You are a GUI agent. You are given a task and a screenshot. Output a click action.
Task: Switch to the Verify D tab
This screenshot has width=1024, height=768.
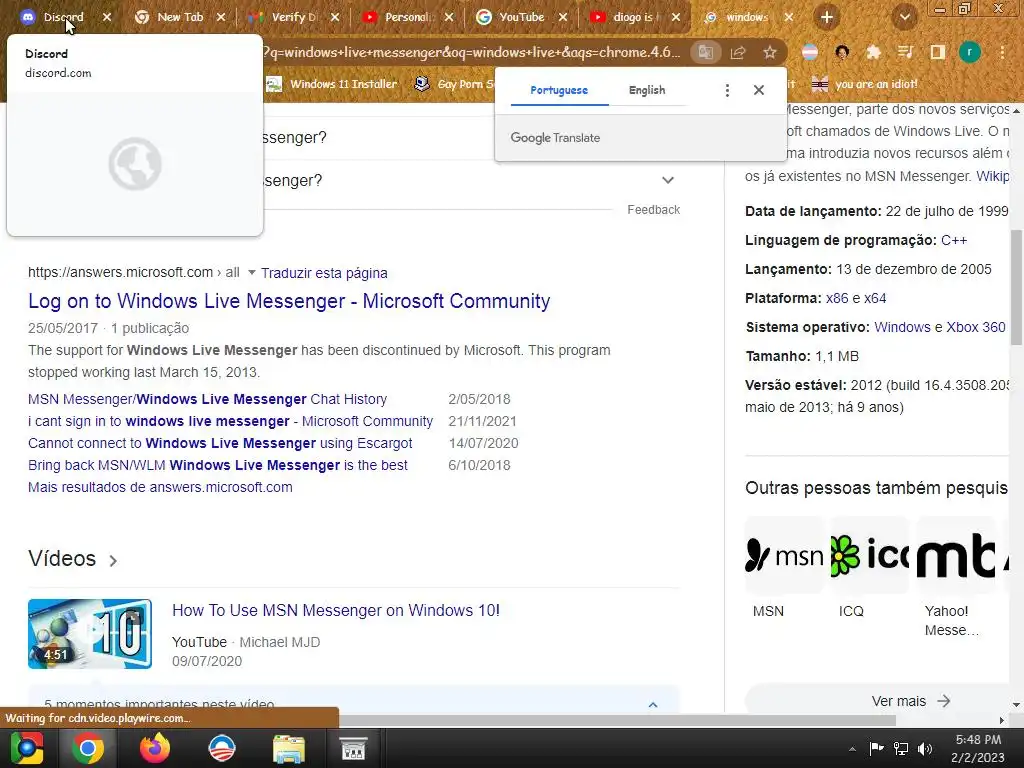point(293,17)
